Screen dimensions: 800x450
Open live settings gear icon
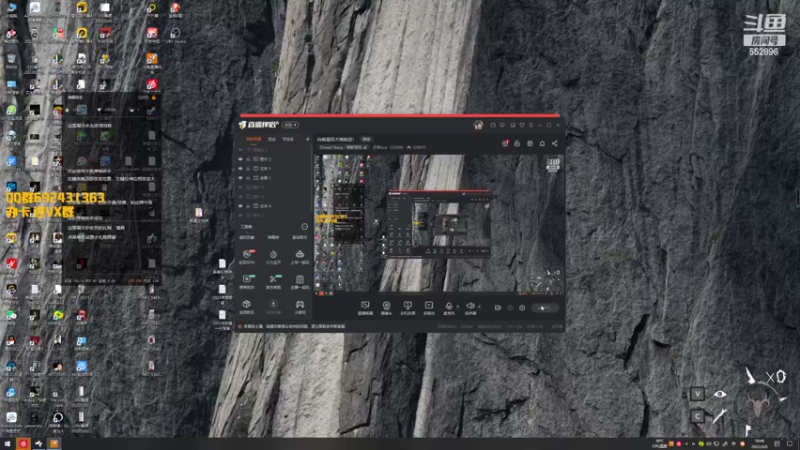click(522, 308)
